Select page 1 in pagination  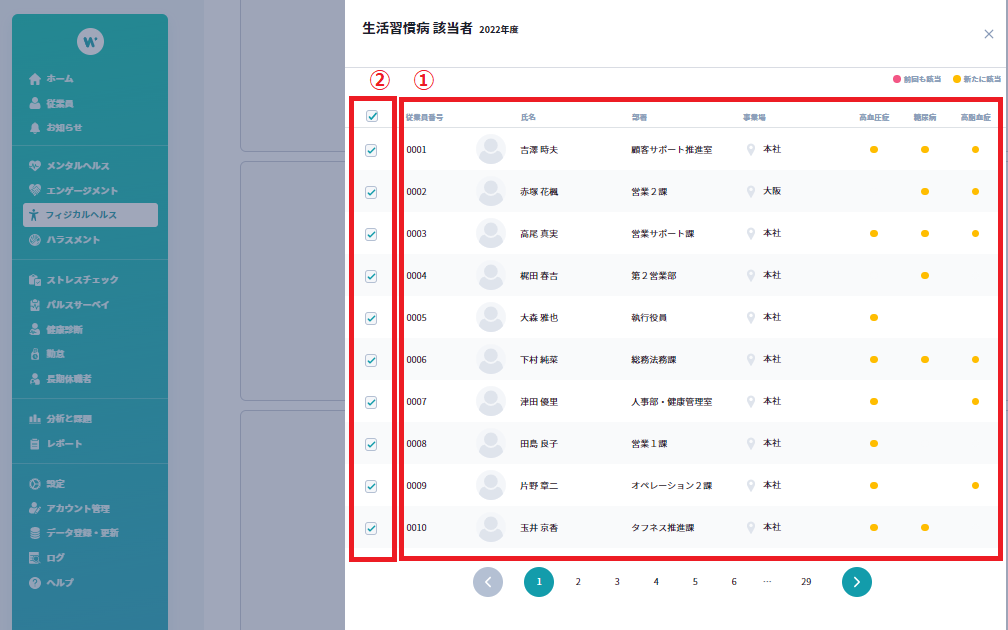539,582
